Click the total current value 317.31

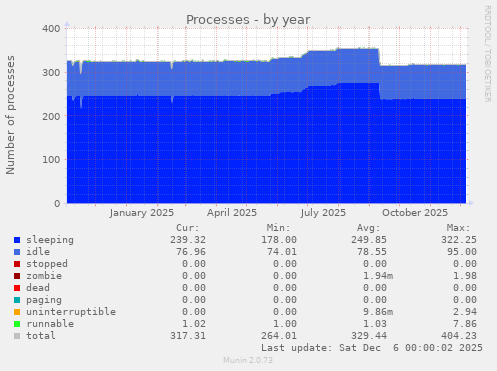pos(188,336)
